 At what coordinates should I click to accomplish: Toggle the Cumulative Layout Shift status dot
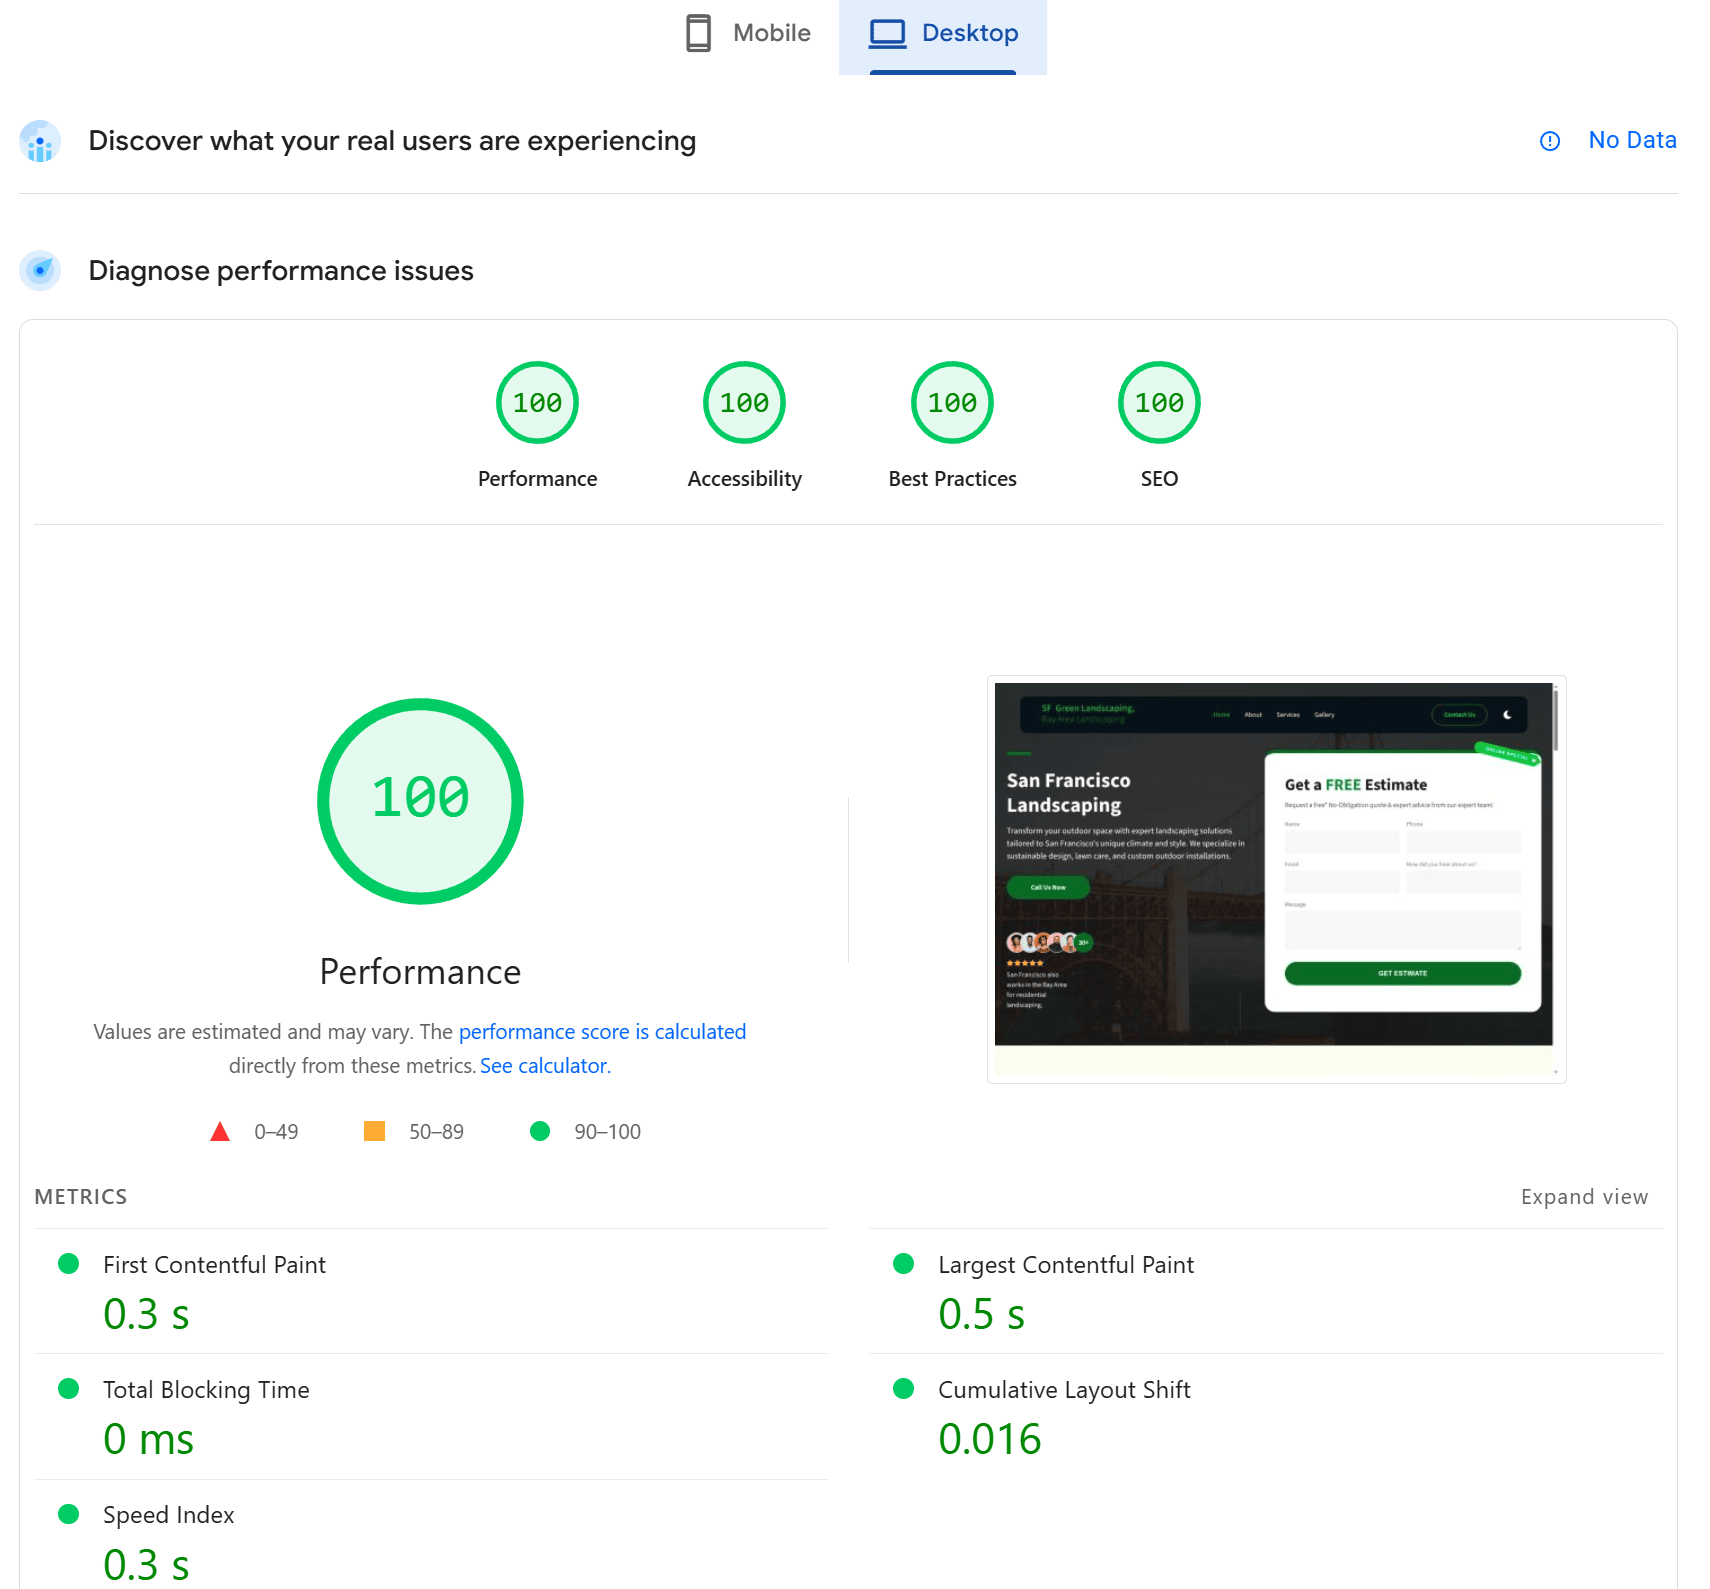click(903, 1389)
